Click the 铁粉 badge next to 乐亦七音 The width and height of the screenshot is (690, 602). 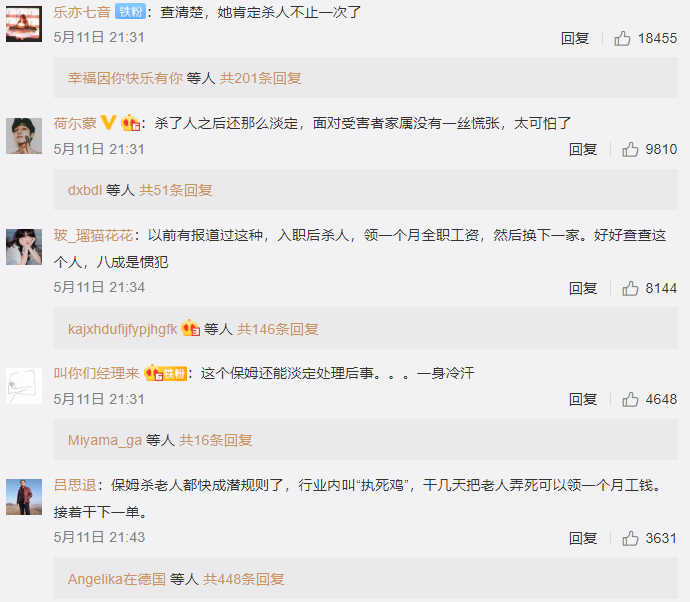pyautogui.click(x=130, y=11)
